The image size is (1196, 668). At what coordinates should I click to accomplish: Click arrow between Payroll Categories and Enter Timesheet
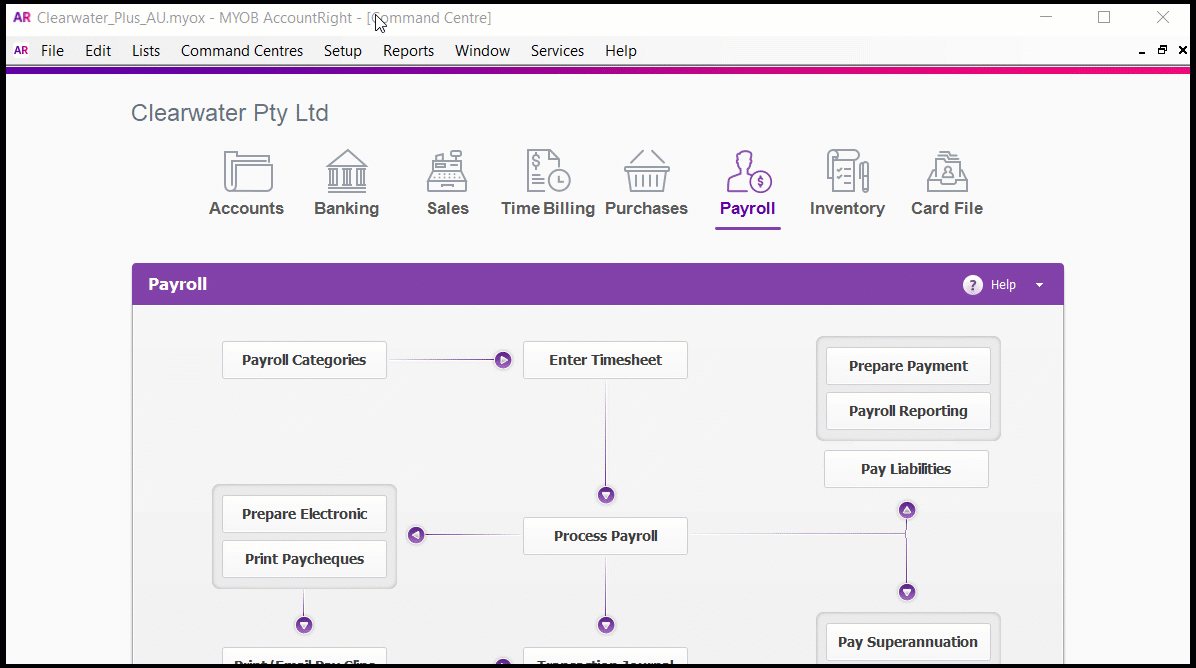click(x=503, y=360)
